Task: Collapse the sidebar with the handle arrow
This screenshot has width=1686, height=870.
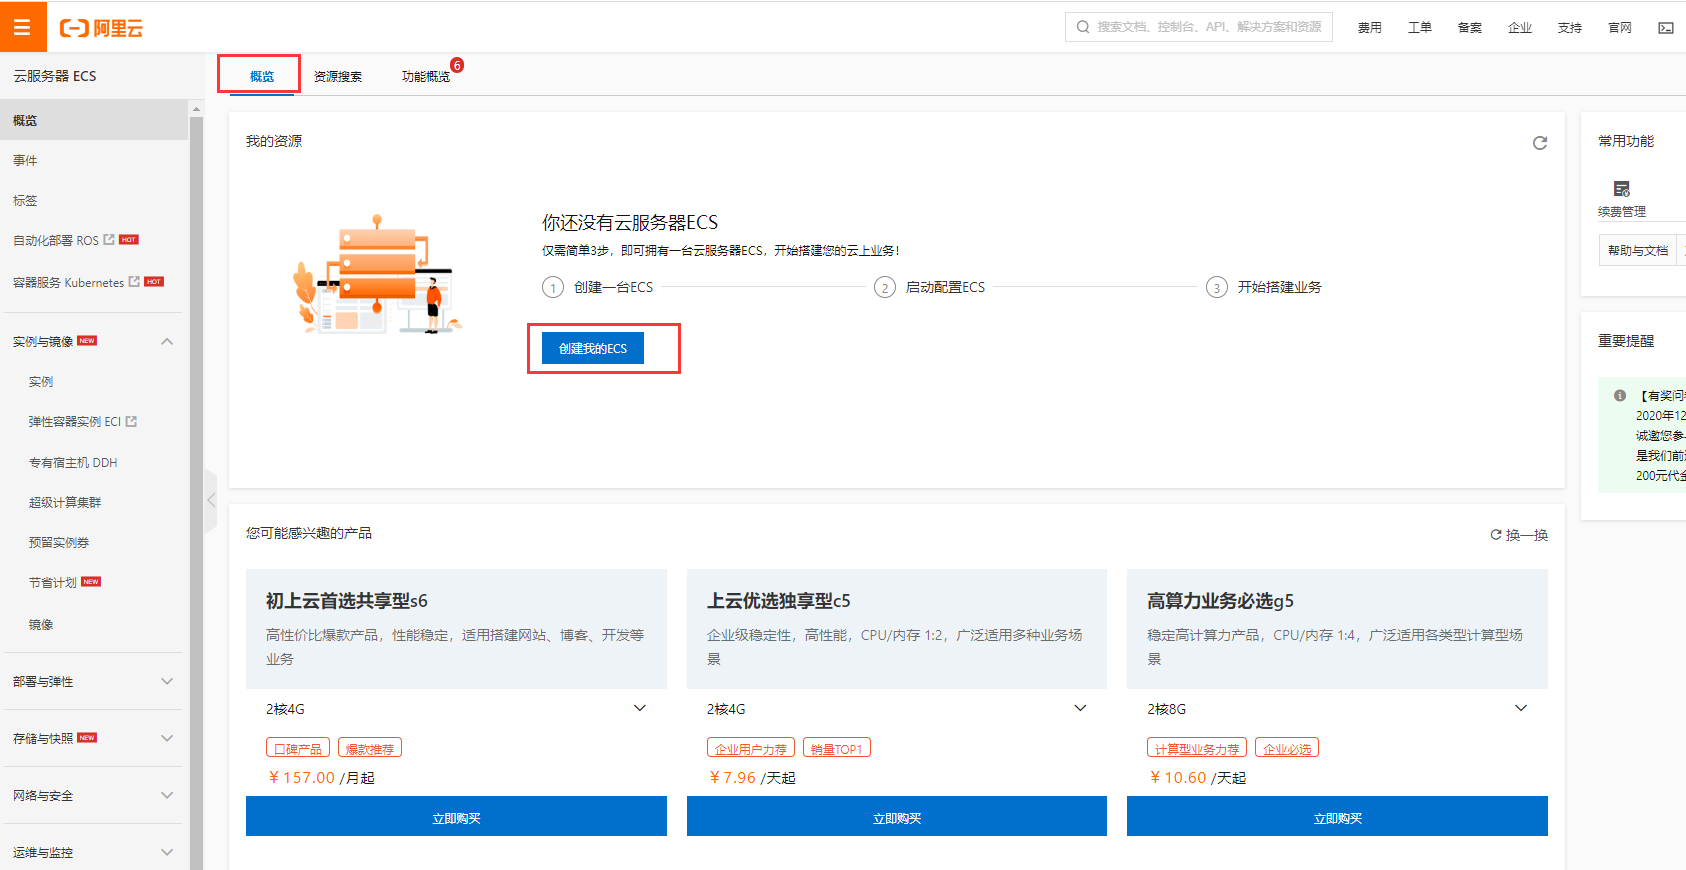Action: coord(211,500)
